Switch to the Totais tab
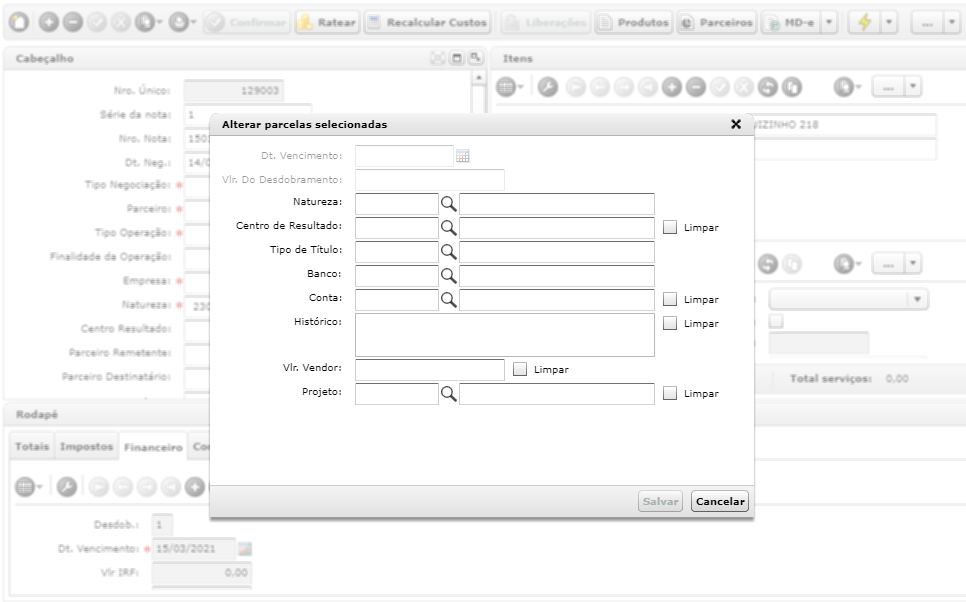The width and height of the screenshot is (966, 602). tap(32, 446)
